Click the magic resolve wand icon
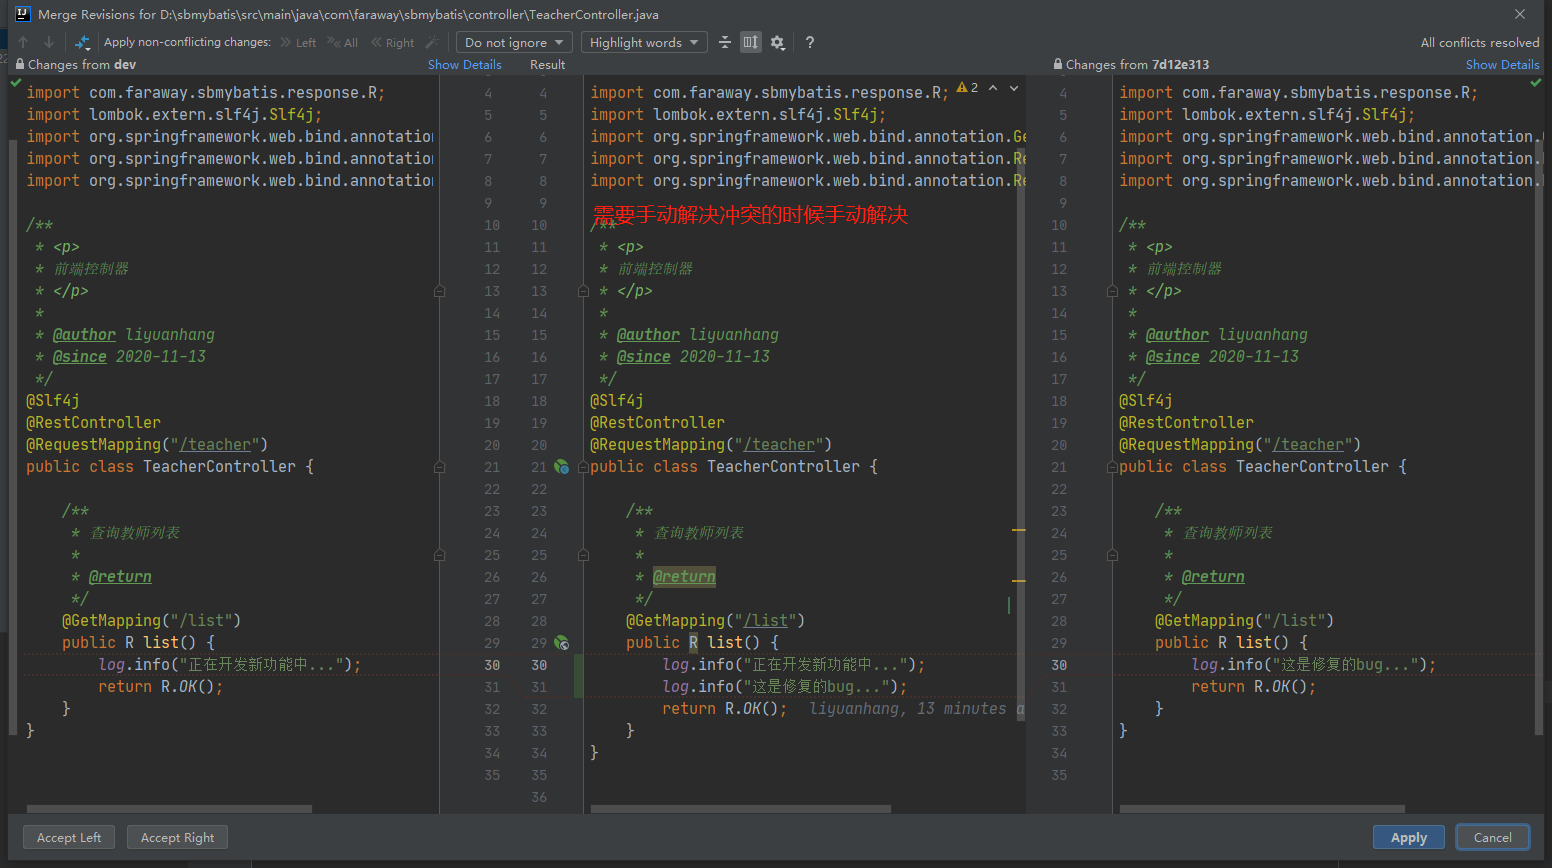Viewport: 1552px width, 868px height. click(x=431, y=42)
